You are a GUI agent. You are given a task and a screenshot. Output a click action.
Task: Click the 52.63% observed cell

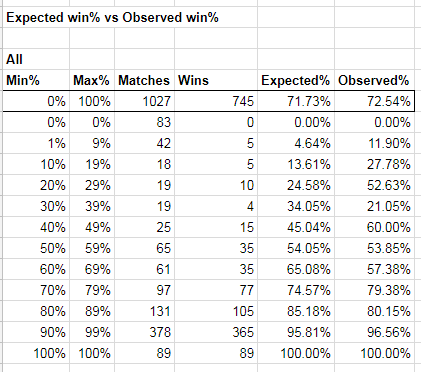coord(374,185)
